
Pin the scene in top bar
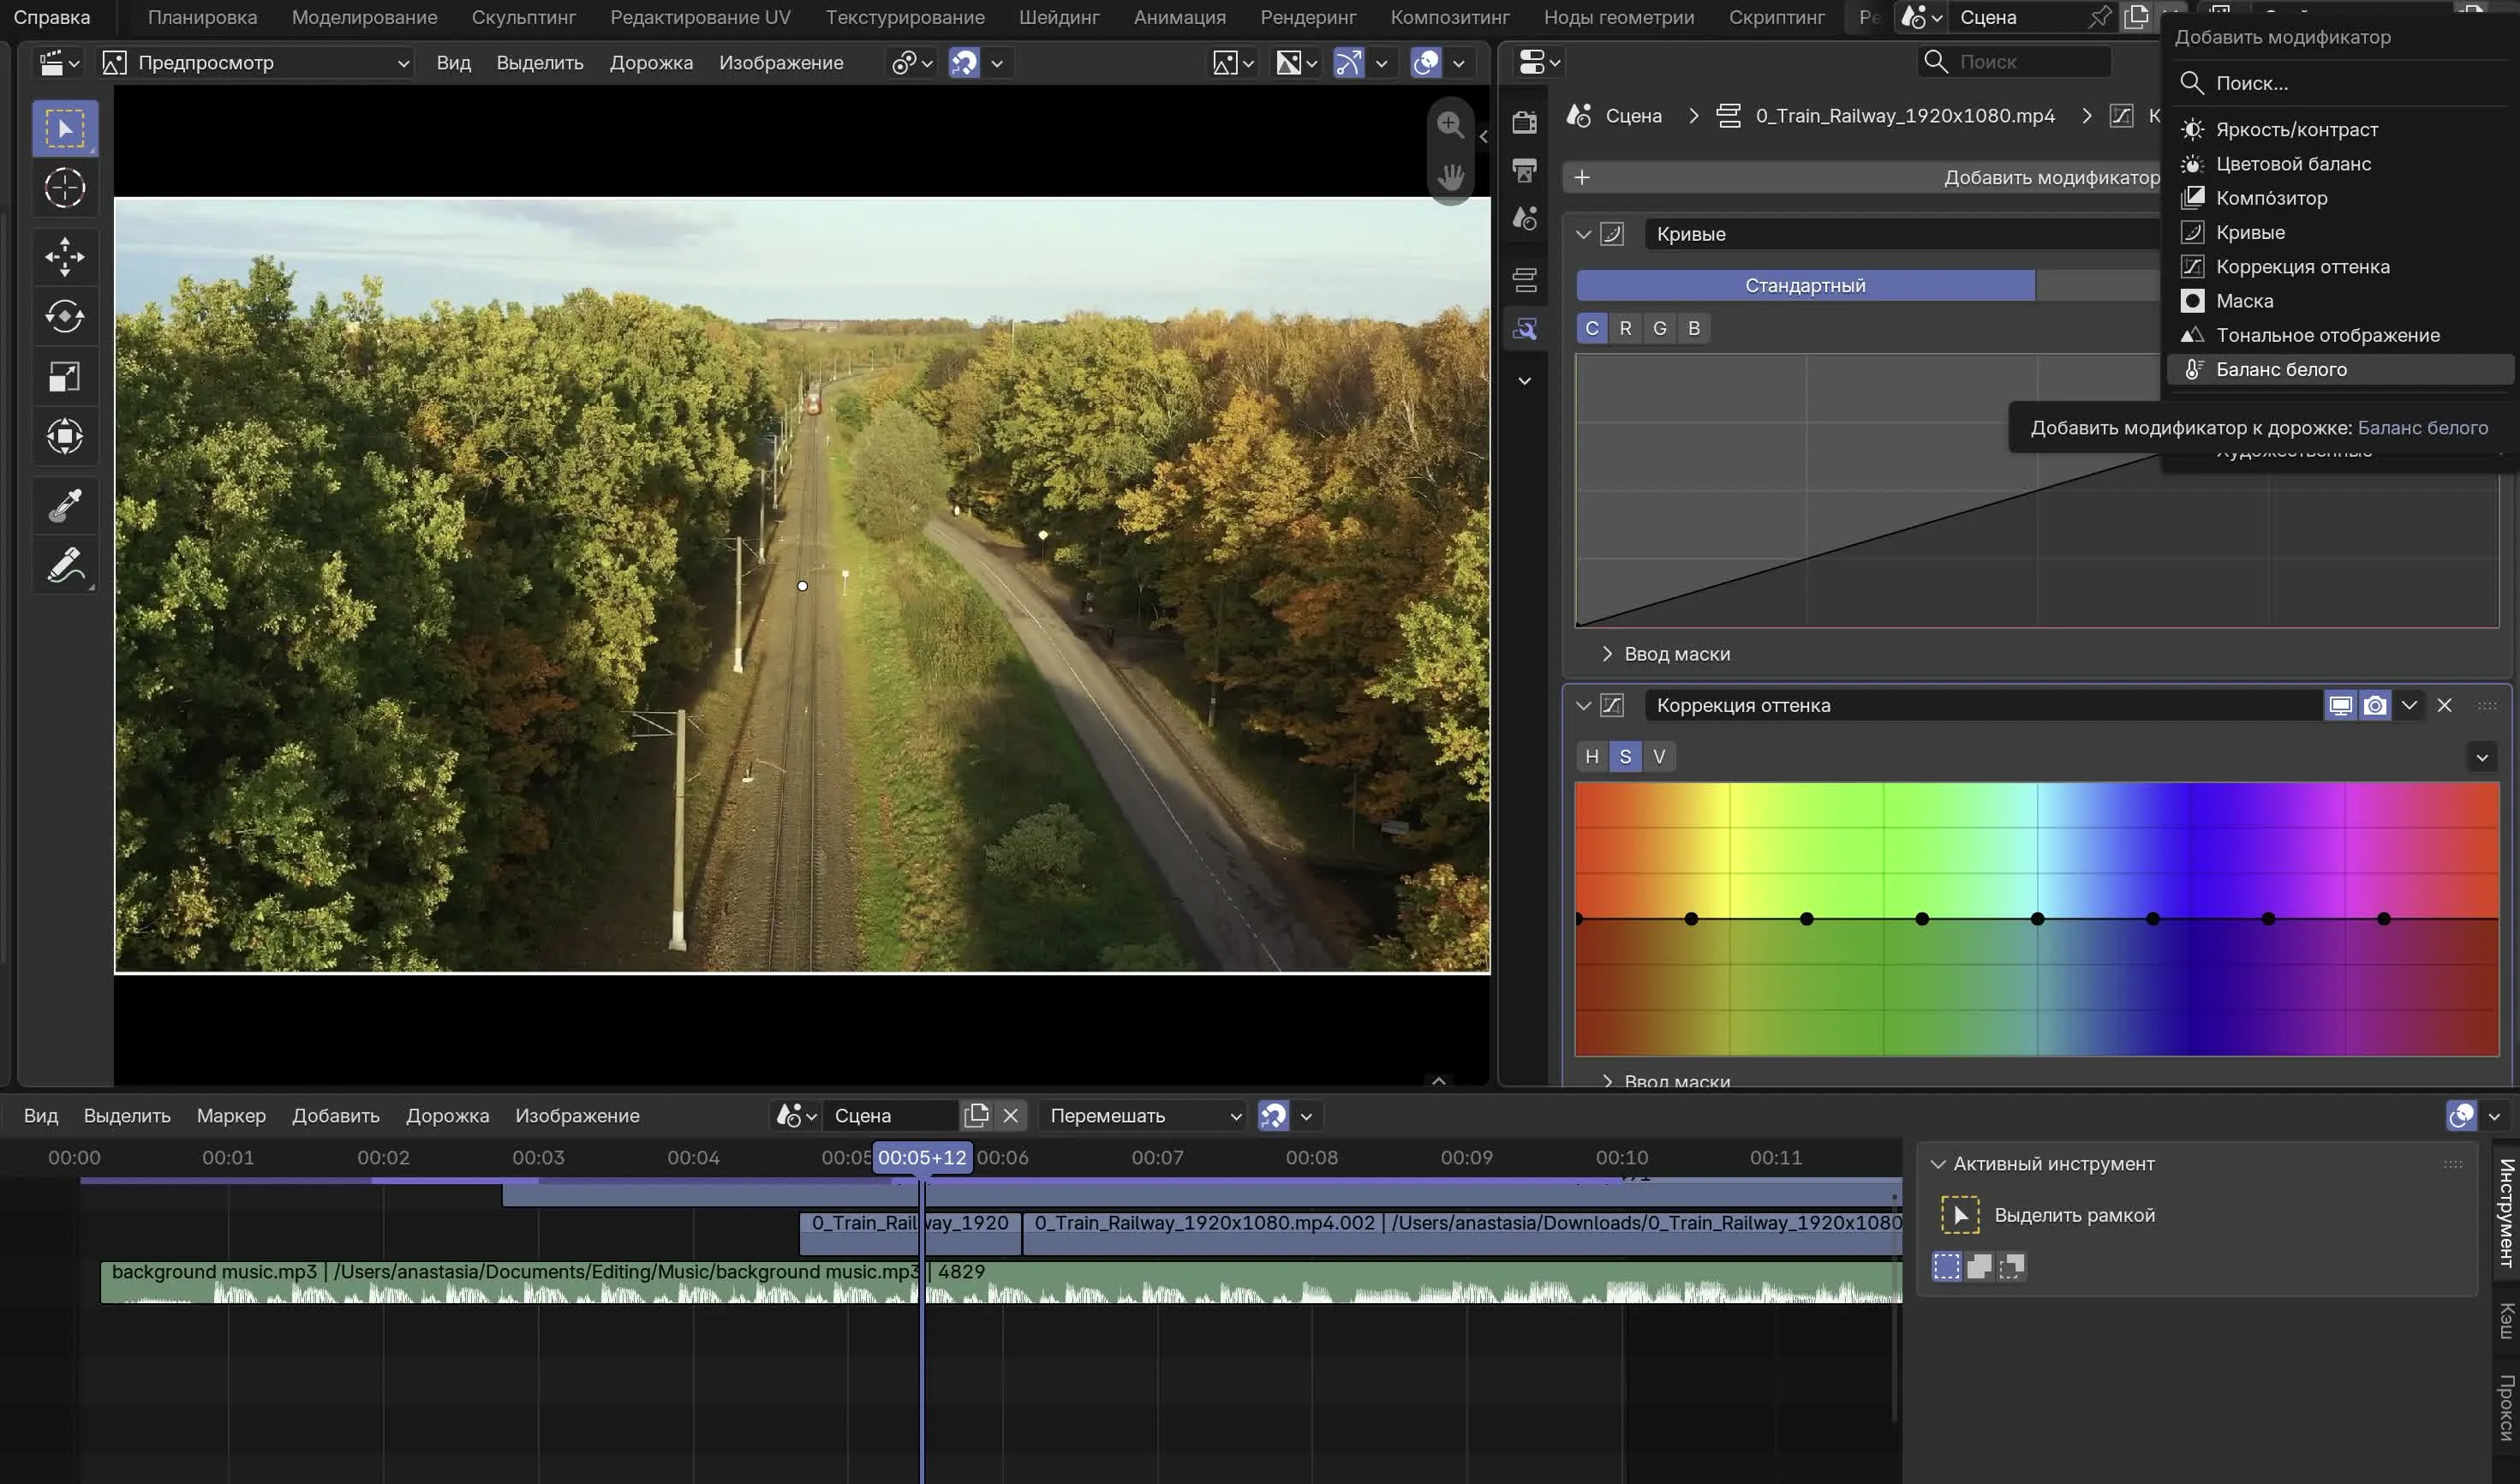[2100, 17]
